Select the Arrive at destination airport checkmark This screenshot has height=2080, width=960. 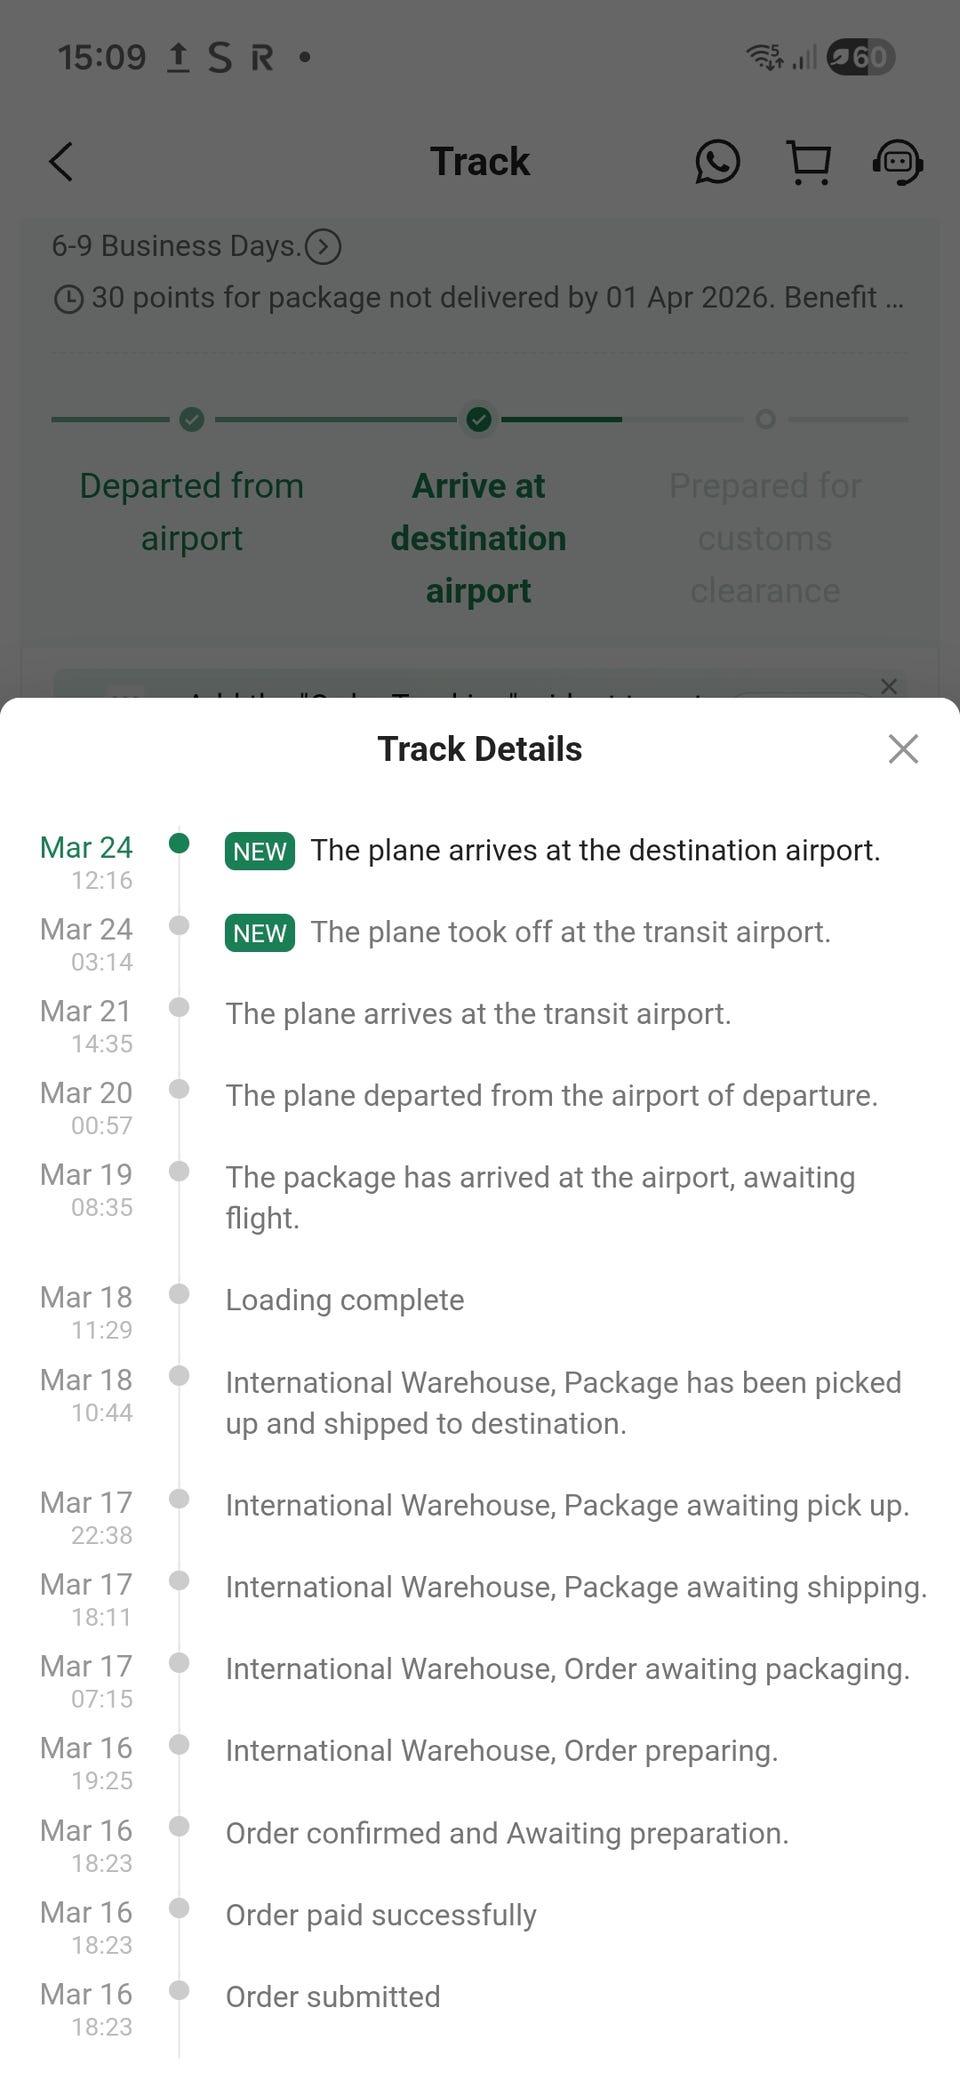[x=479, y=420]
